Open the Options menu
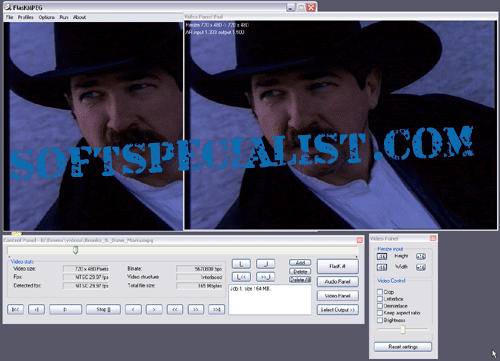This screenshot has width=500, height=361. point(47,17)
